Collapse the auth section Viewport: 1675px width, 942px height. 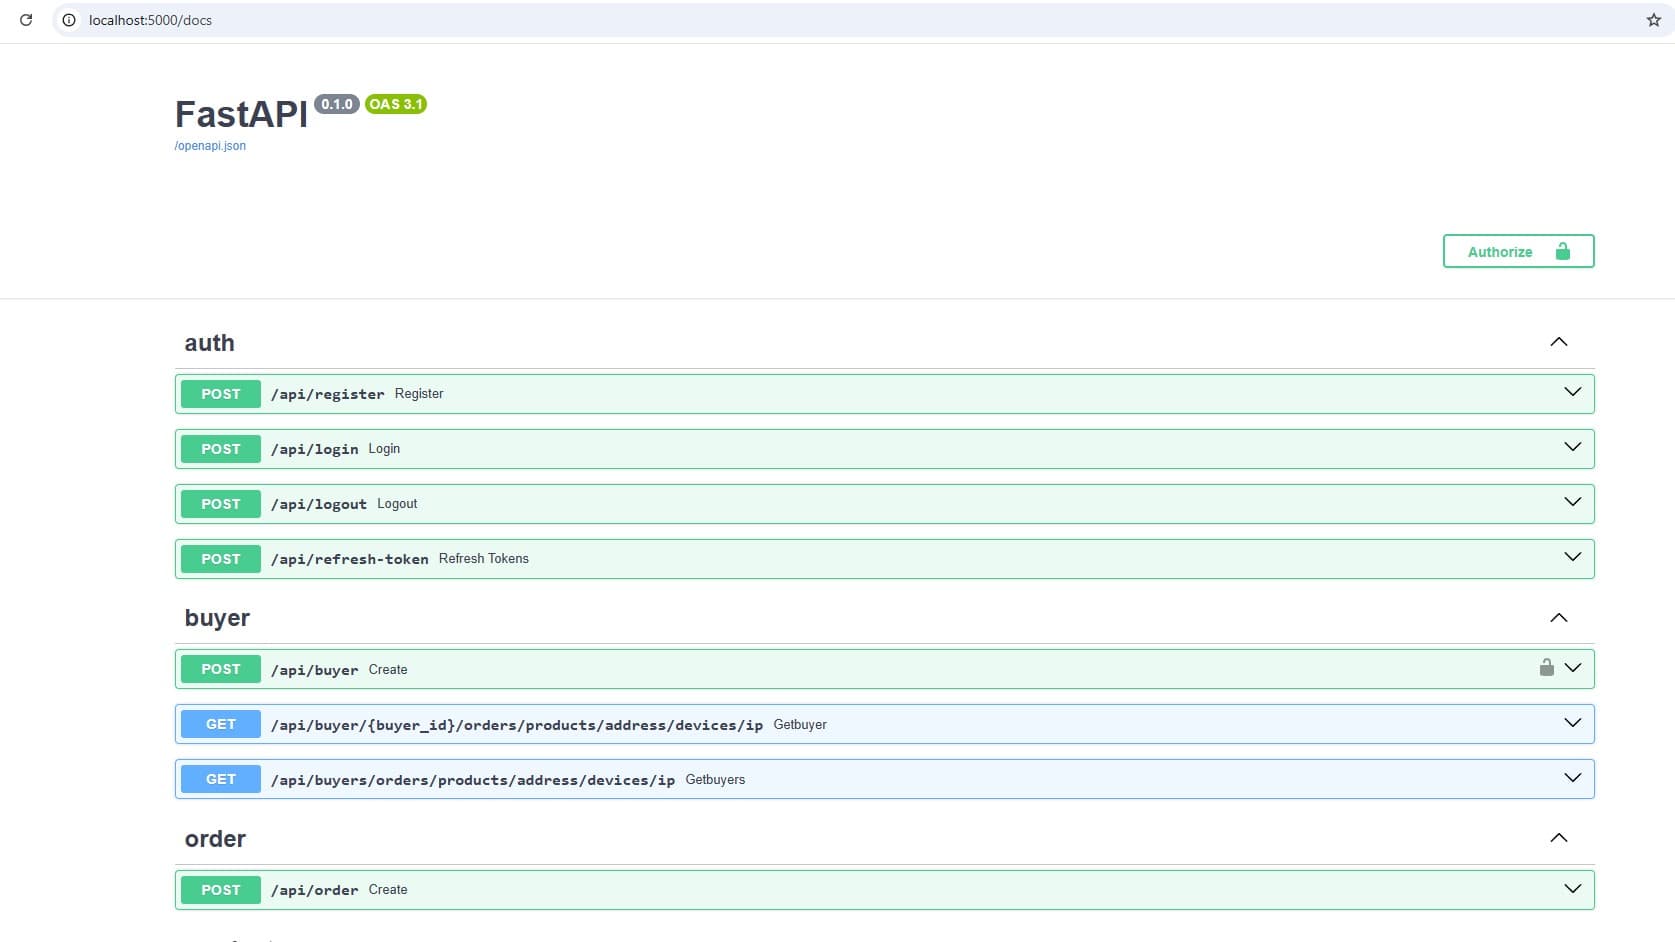pyautogui.click(x=1558, y=342)
